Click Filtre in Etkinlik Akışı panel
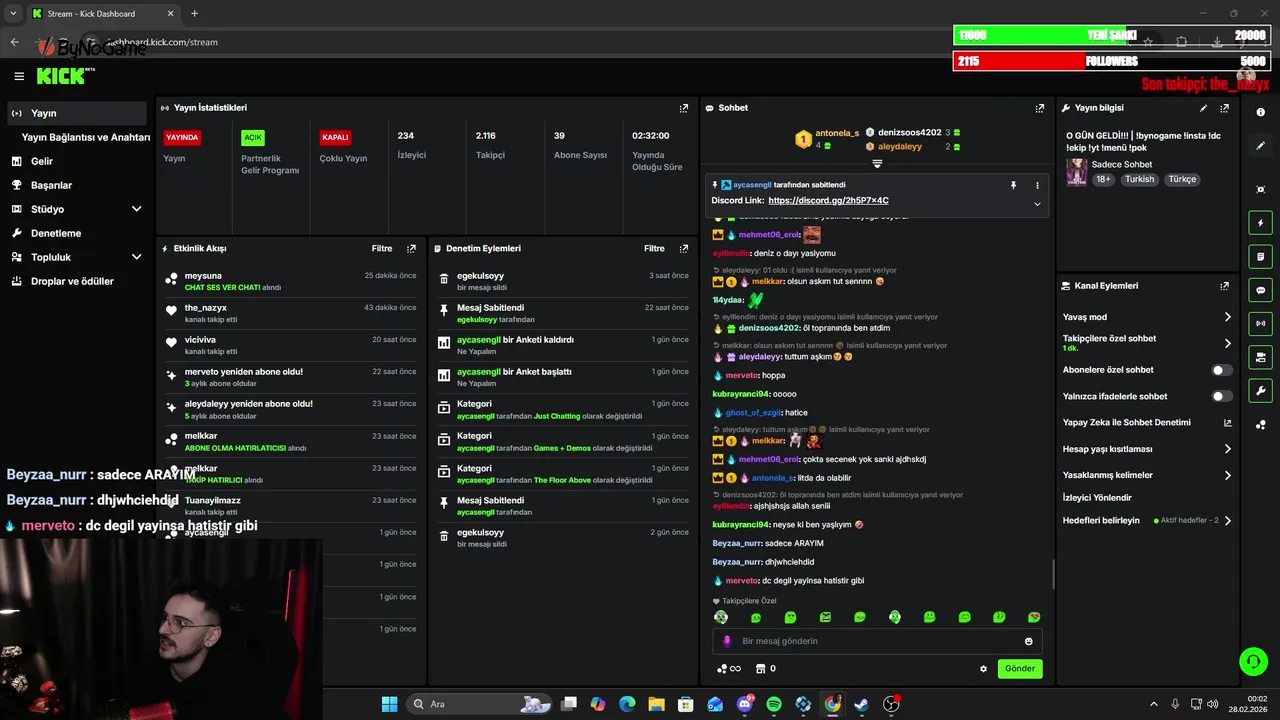The image size is (1280, 720). tap(382, 248)
